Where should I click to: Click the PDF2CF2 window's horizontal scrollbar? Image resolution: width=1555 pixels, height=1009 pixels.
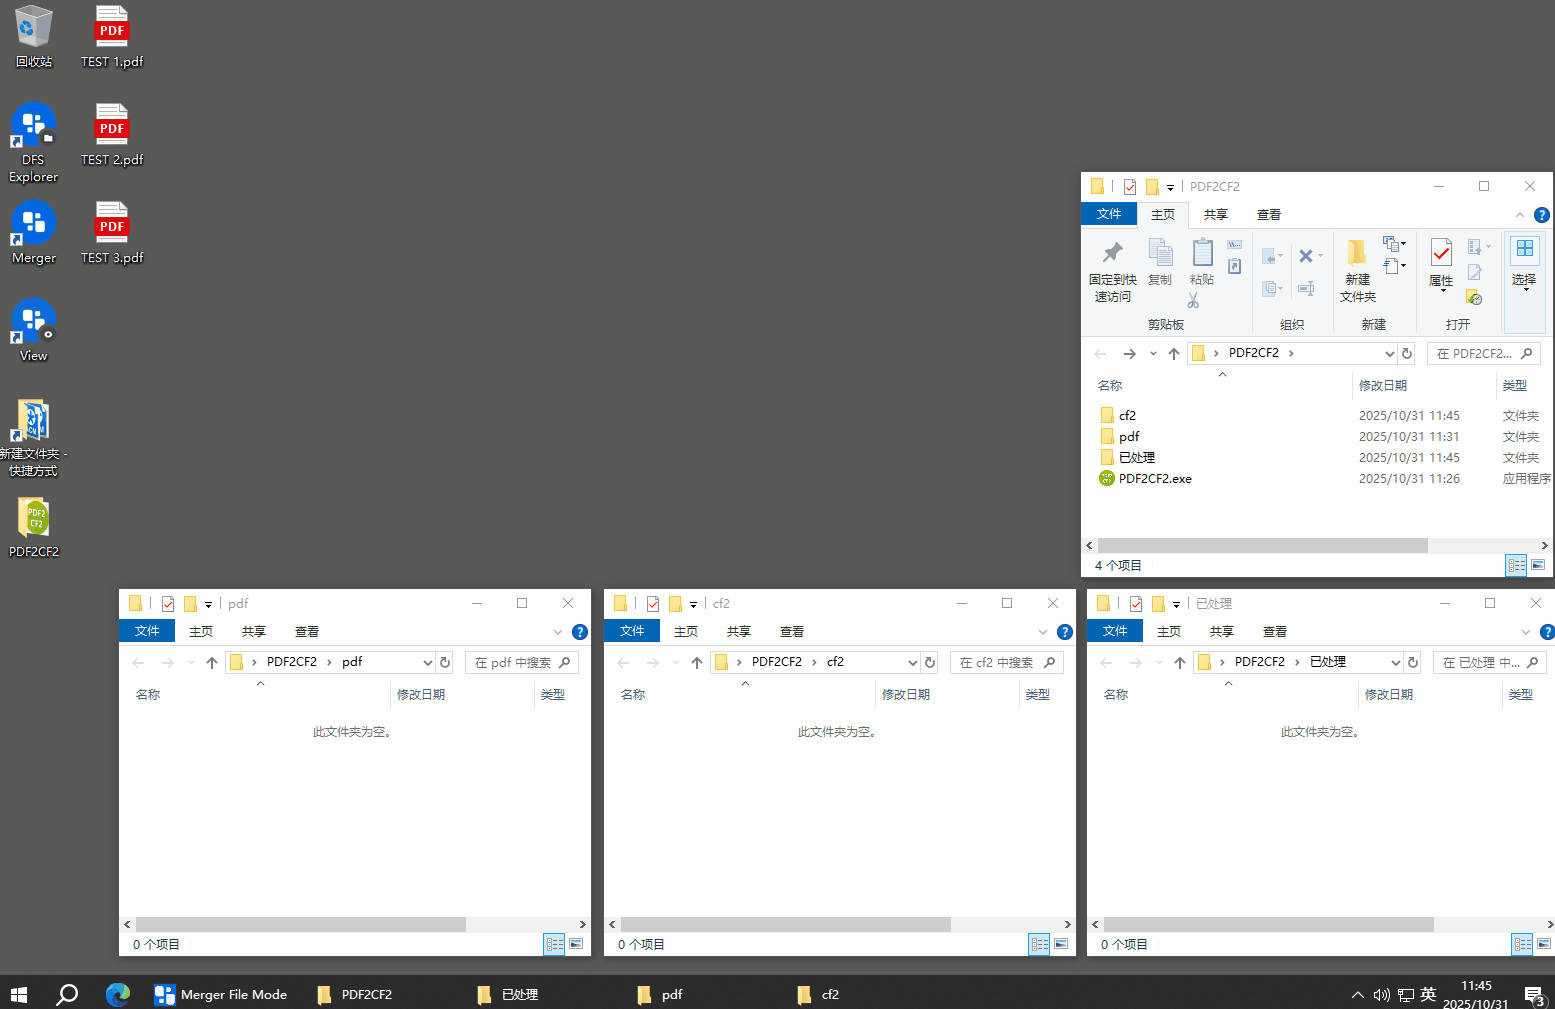[x=1262, y=546]
